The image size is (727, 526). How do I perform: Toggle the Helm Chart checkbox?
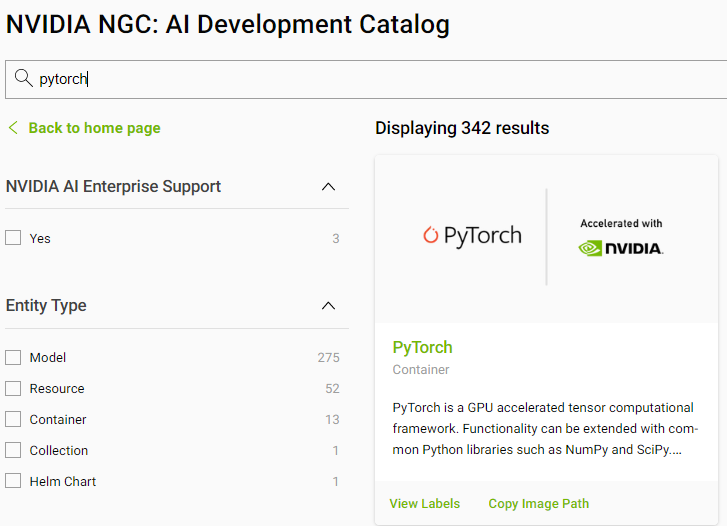pos(13,481)
